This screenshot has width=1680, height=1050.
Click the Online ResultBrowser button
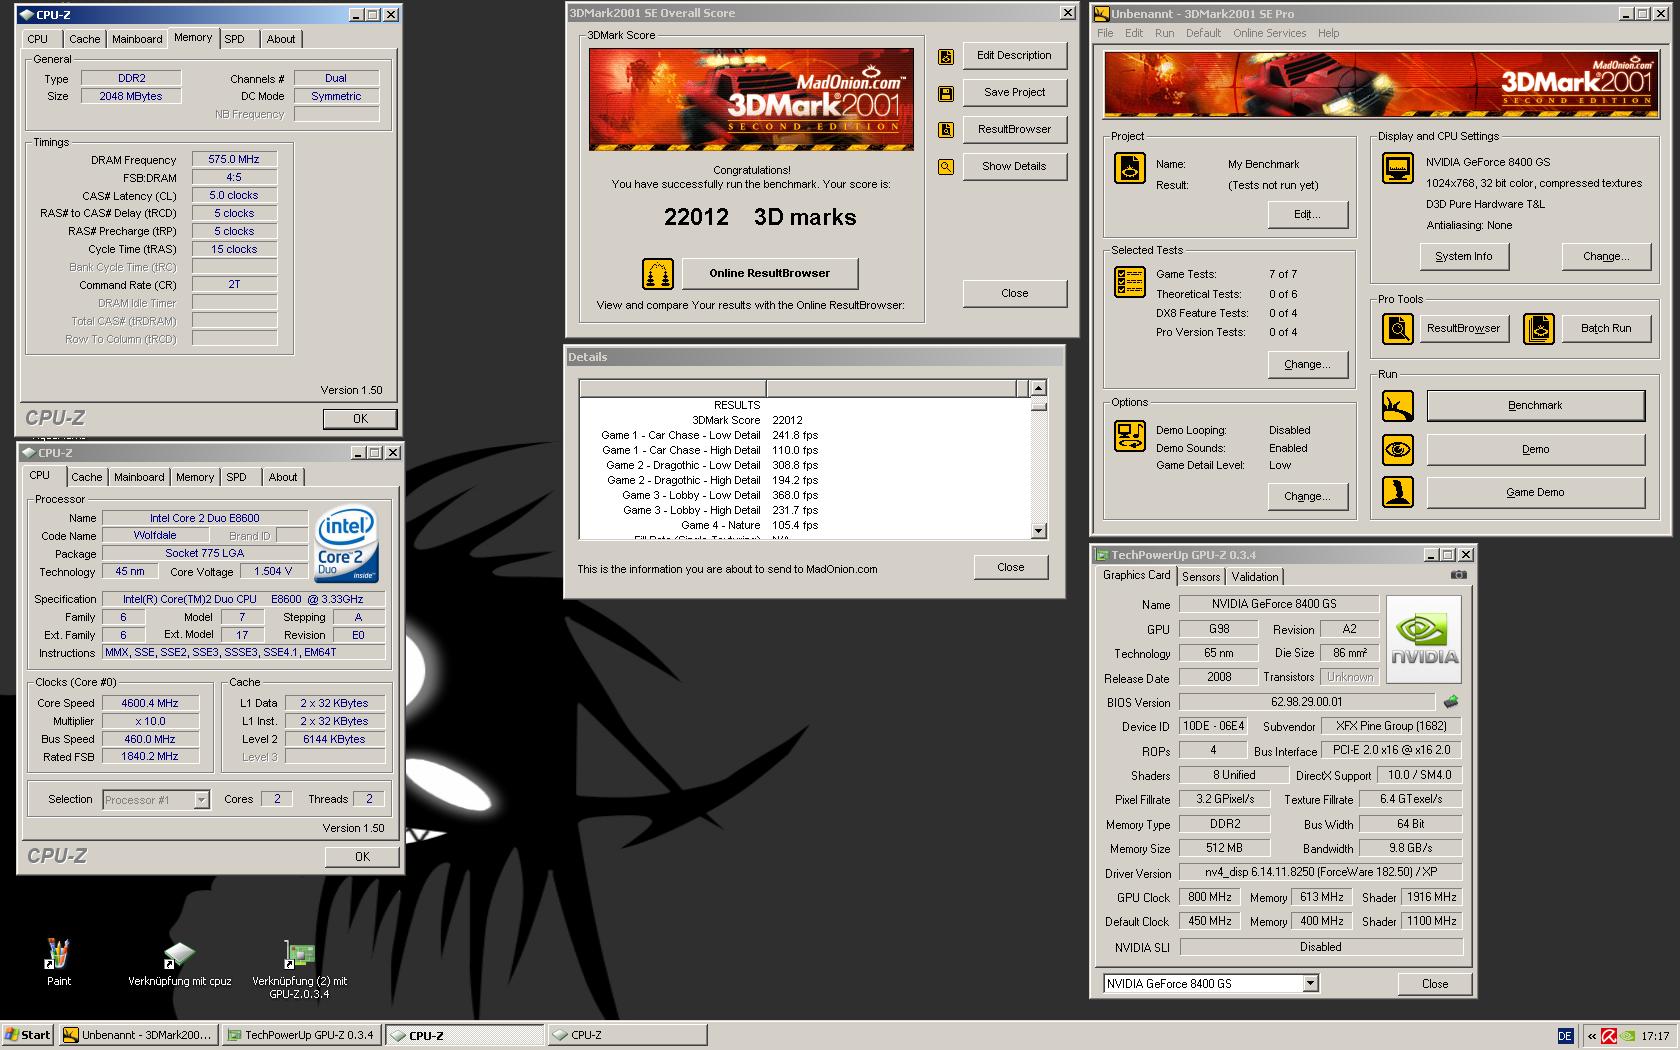tap(770, 273)
